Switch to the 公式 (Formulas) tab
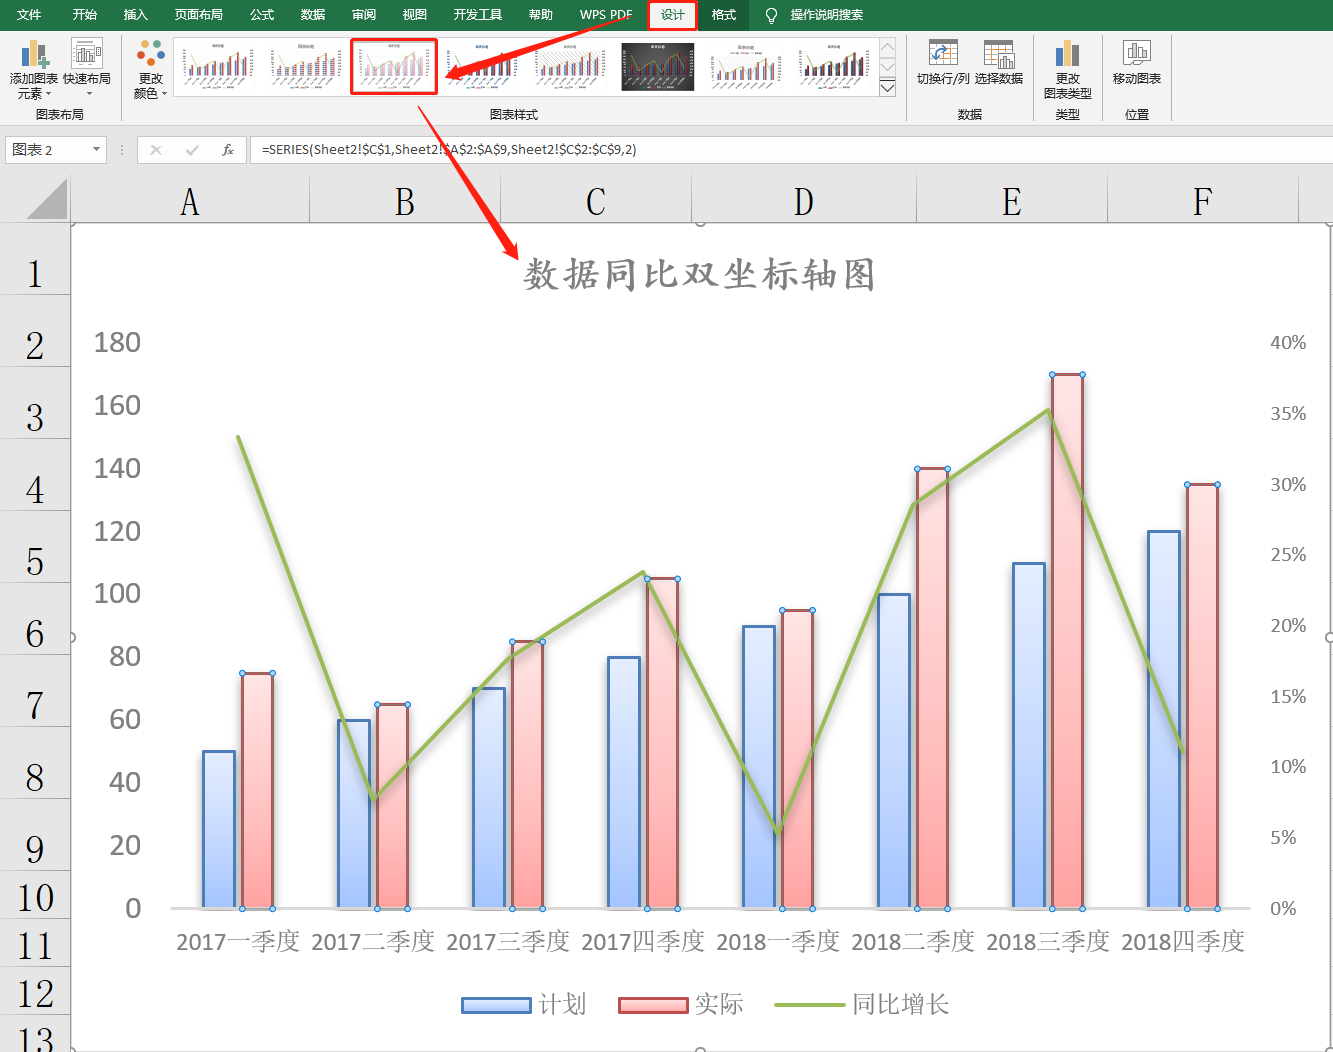Image resolution: width=1333 pixels, height=1052 pixels. (x=262, y=15)
